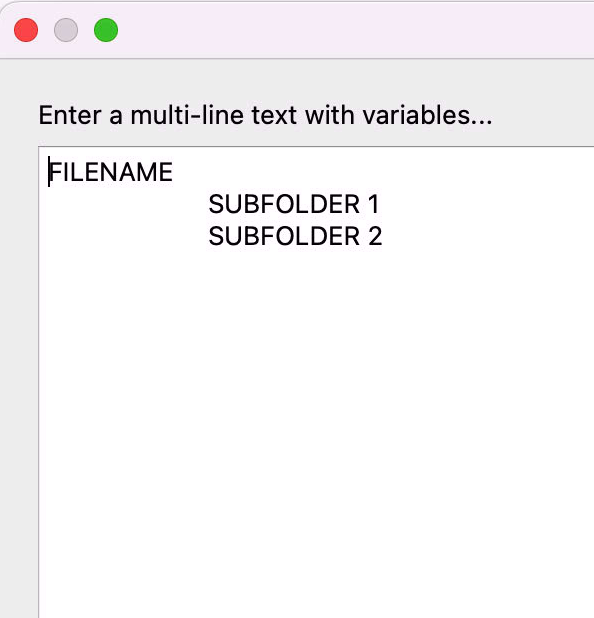Viewport: 594px width, 618px height.
Task: Click the digit 2 in SUBFOLDER 2
Action: (375, 236)
